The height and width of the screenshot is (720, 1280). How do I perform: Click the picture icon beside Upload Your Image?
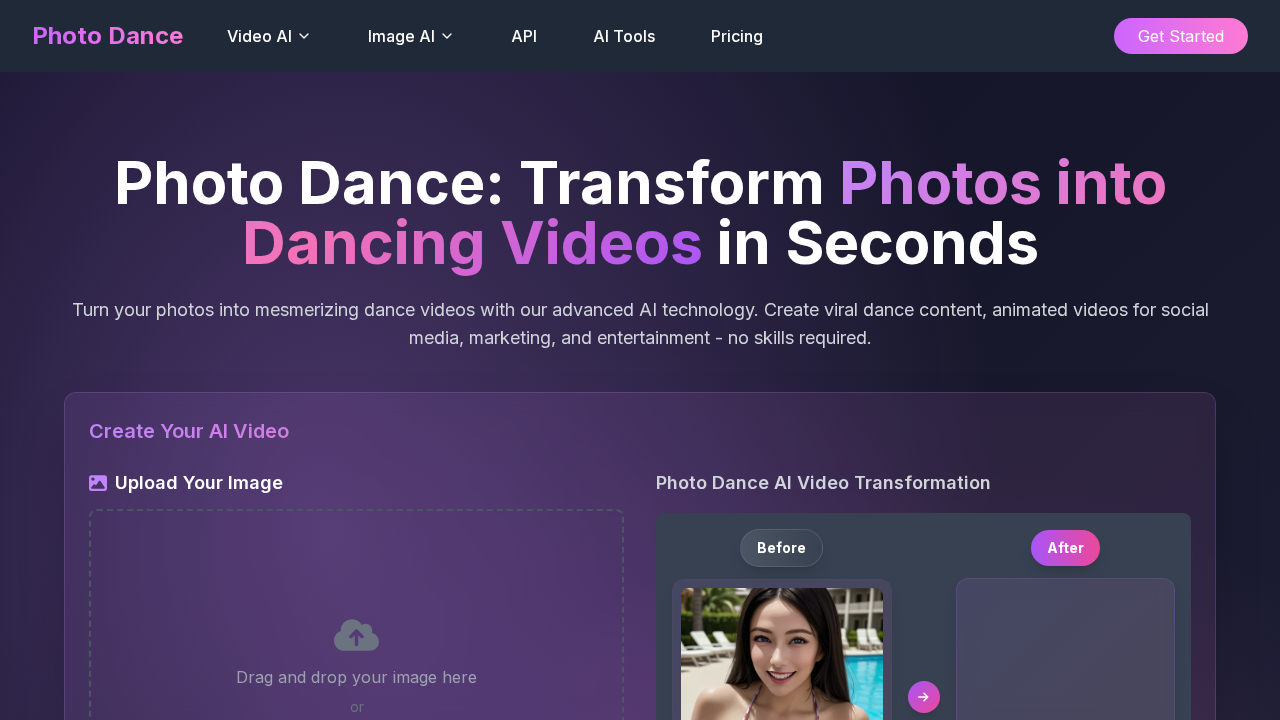coord(98,482)
